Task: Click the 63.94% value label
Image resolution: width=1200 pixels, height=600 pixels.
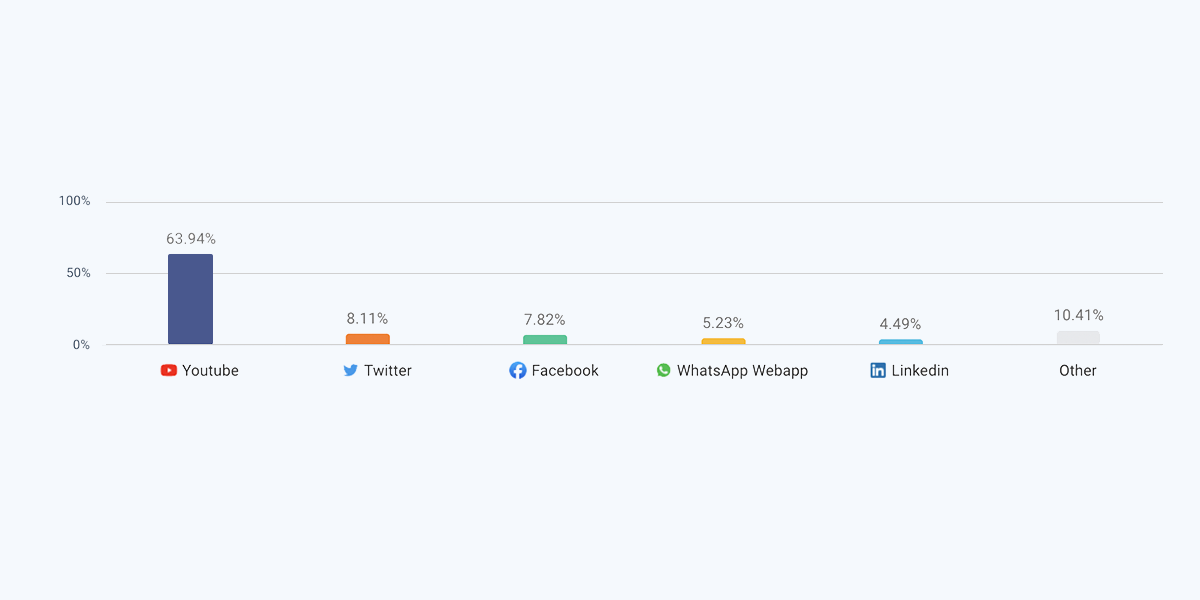Action: 191,239
